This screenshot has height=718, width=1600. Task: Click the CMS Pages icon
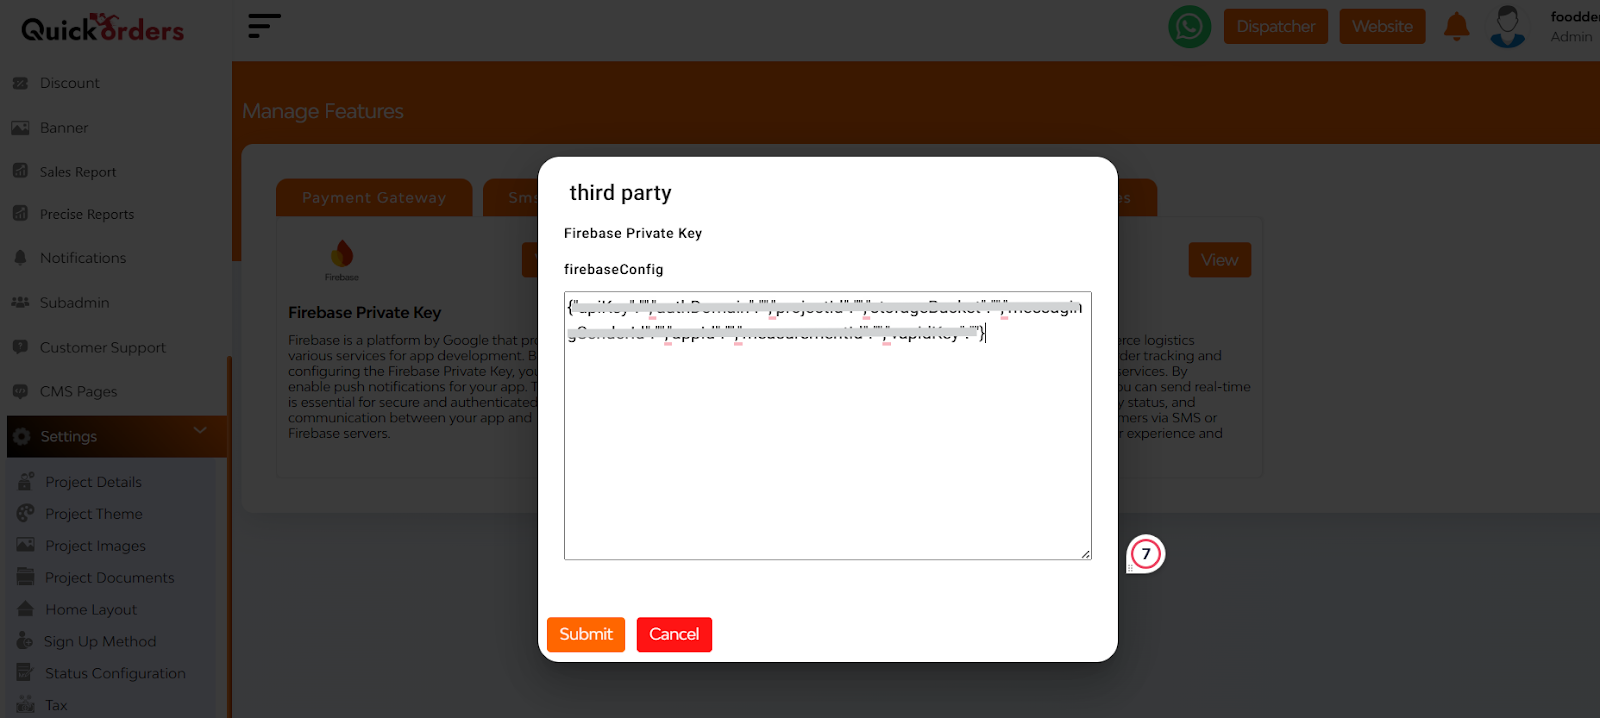pos(20,391)
